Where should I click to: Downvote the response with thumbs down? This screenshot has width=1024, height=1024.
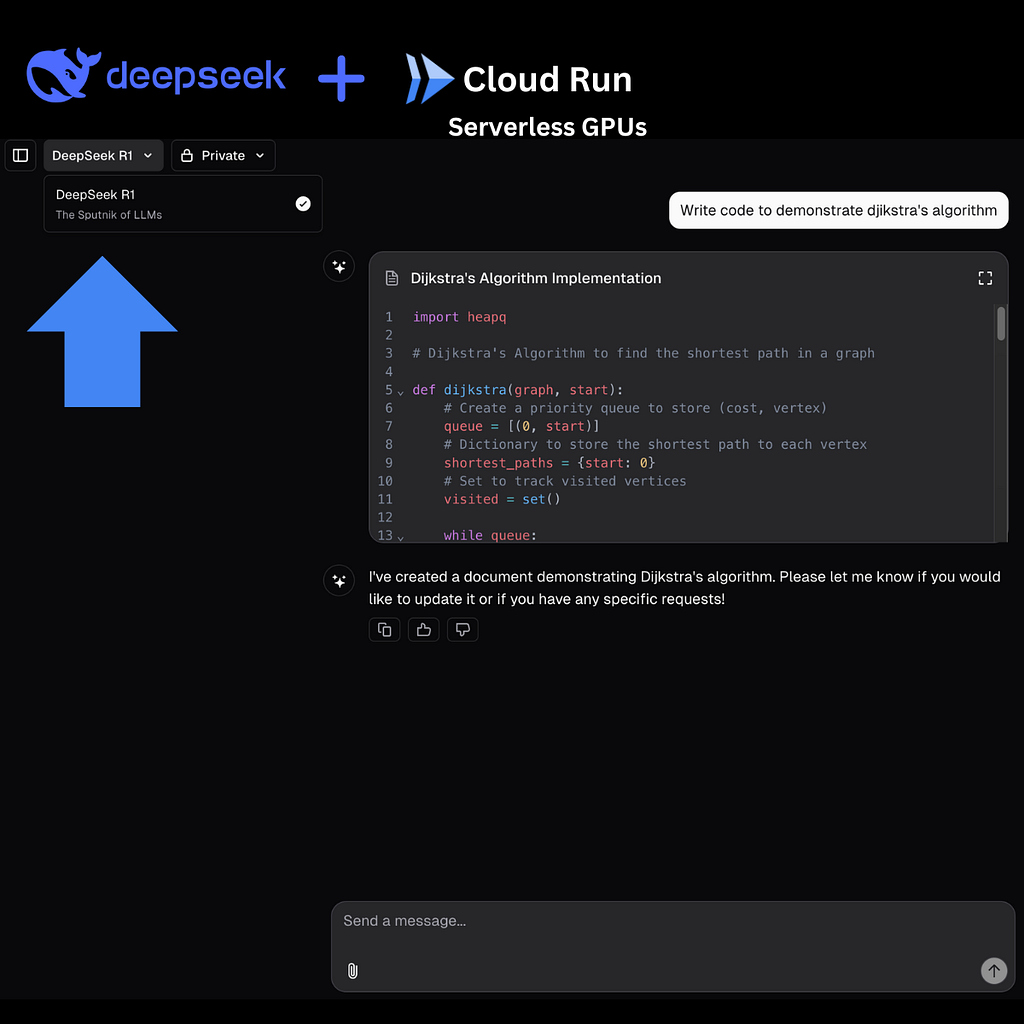tap(462, 630)
